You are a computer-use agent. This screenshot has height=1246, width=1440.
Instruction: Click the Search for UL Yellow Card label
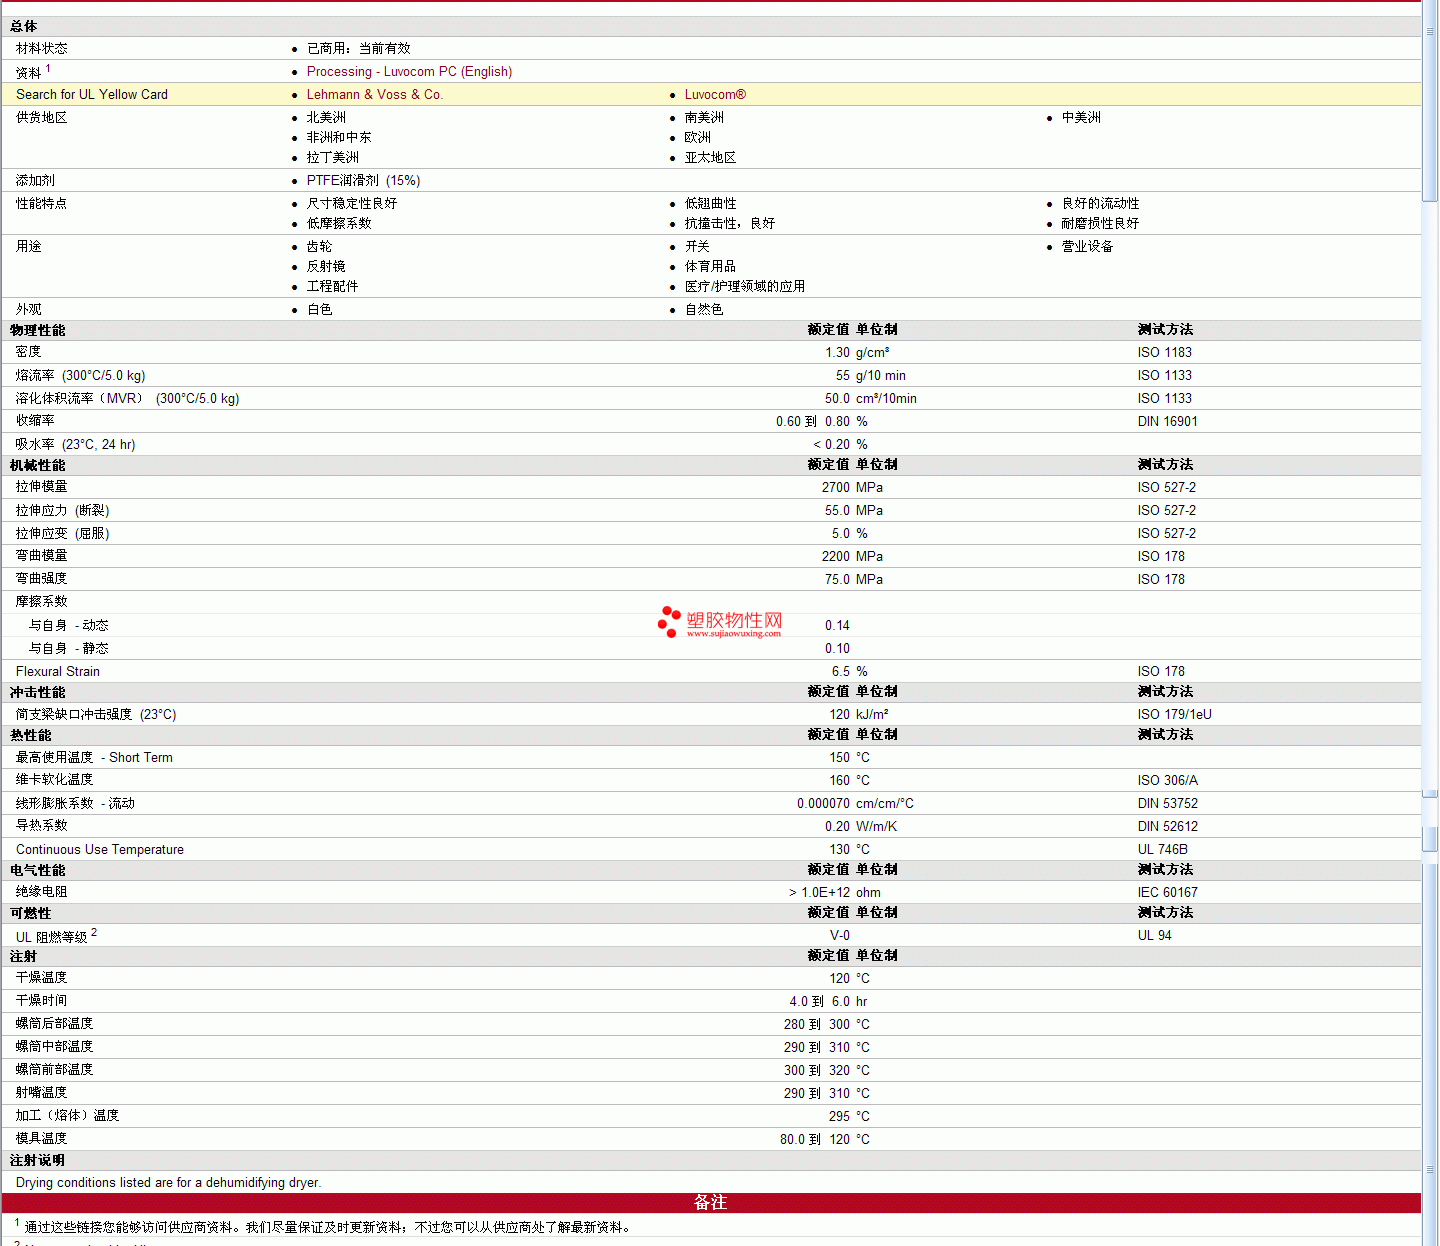[x=92, y=95]
